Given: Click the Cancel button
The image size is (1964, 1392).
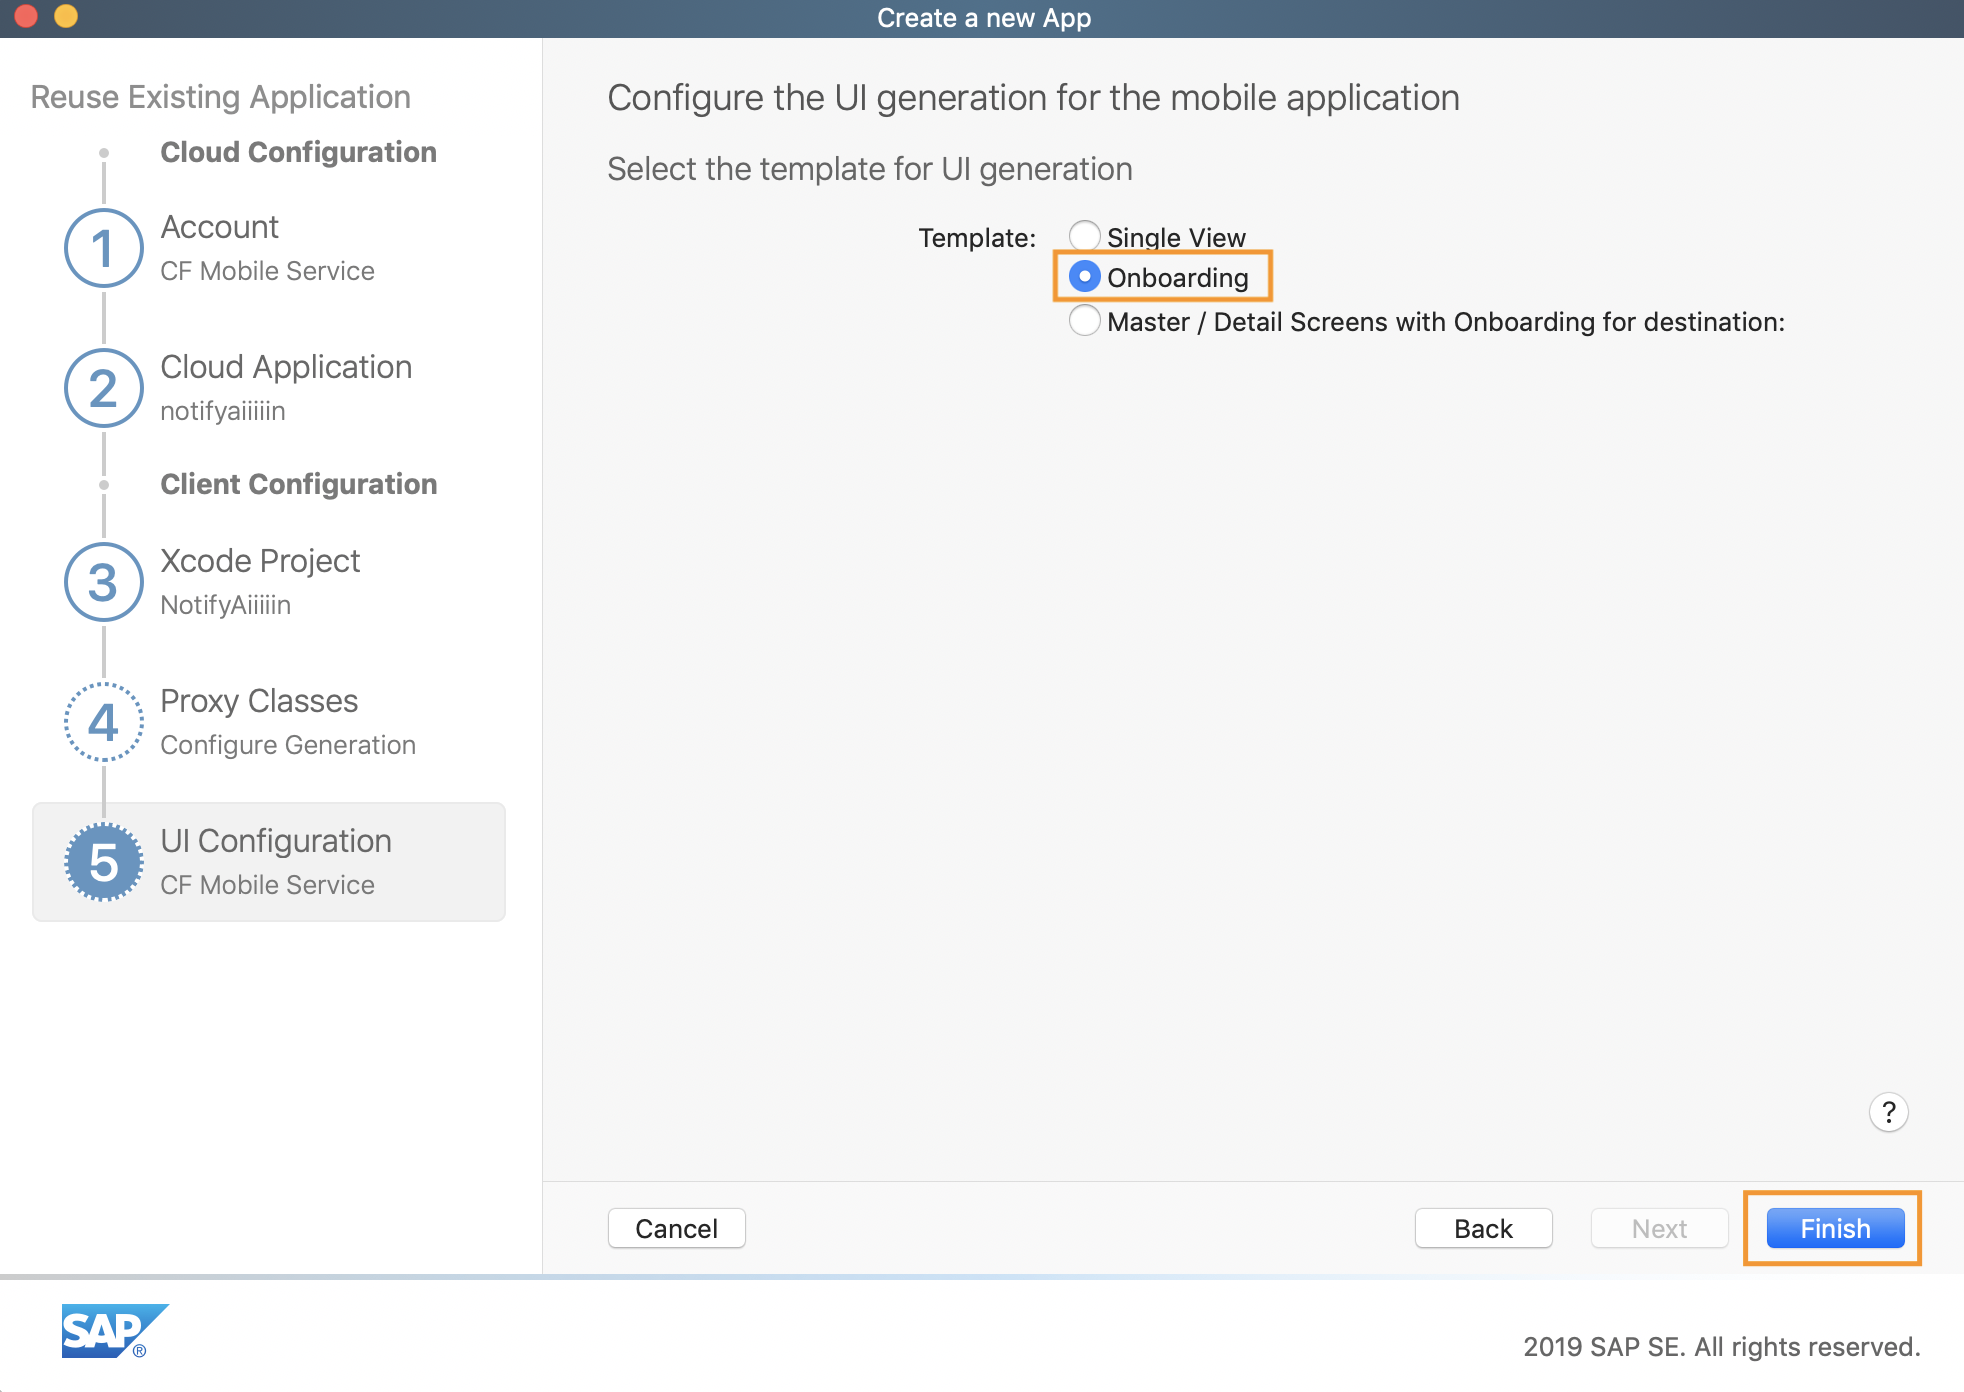Looking at the screenshot, I should pos(677,1228).
